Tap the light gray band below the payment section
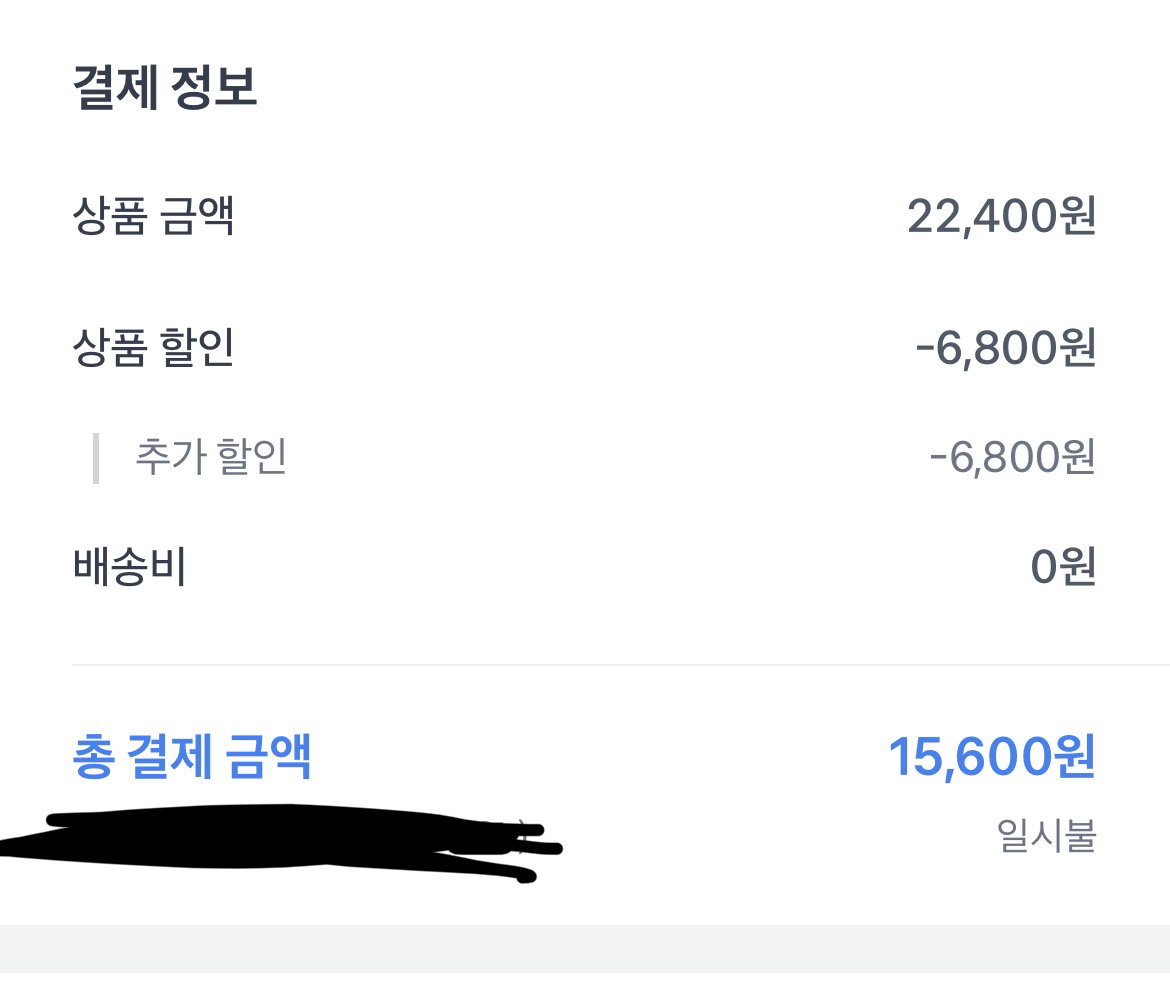The height and width of the screenshot is (1006, 1170). click(x=585, y=949)
